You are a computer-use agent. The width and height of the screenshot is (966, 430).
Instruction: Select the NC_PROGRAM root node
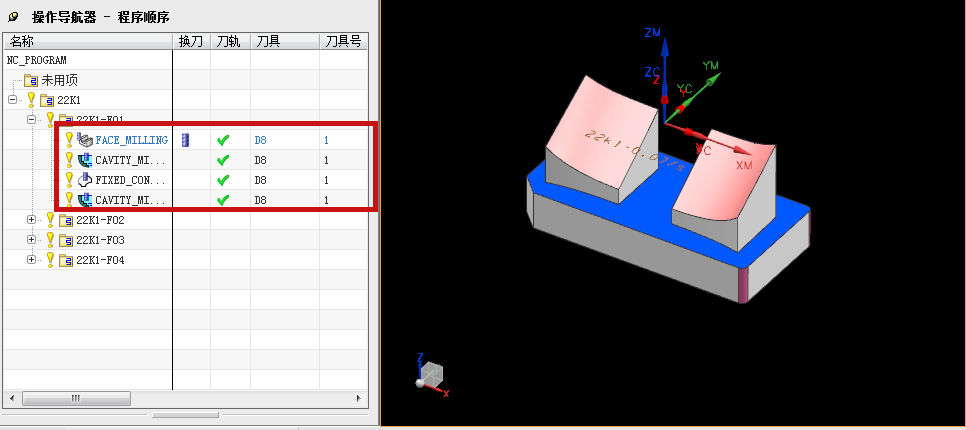(36, 60)
